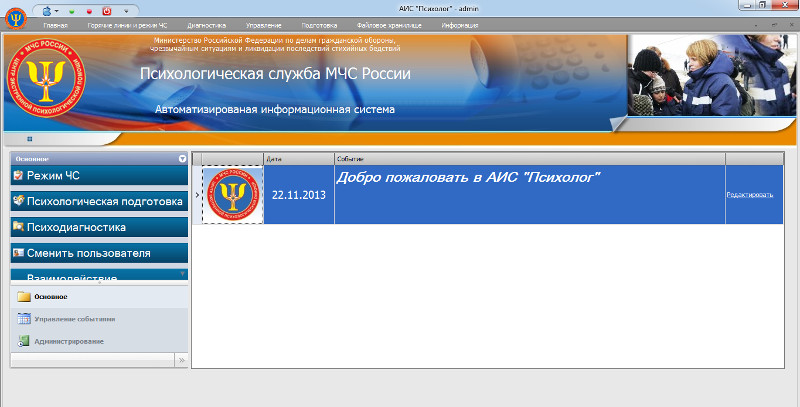This screenshot has width=800, height=407.
Task: Click the green dot in quick access toolbar
Action: click(73, 9)
